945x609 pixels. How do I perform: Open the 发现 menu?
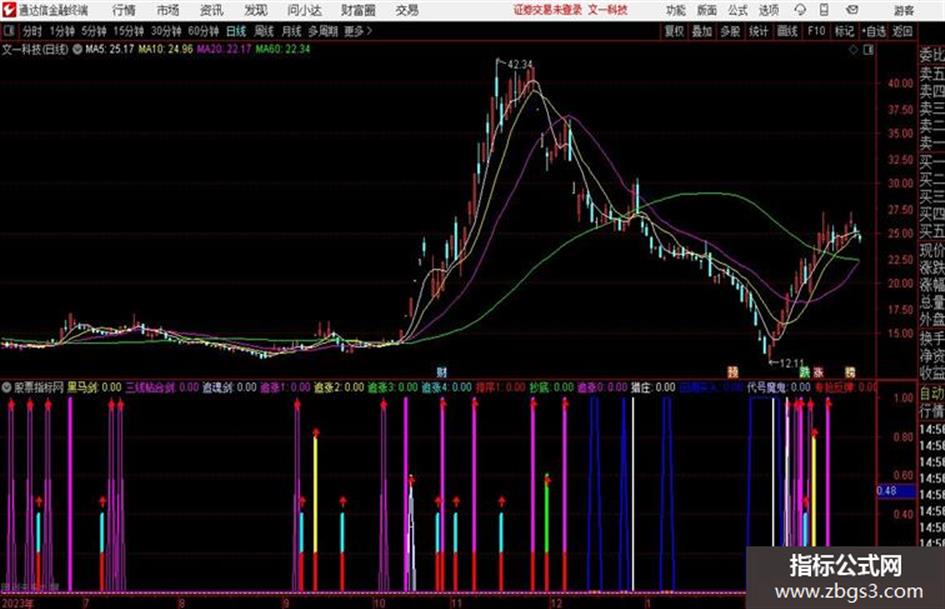tap(256, 10)
